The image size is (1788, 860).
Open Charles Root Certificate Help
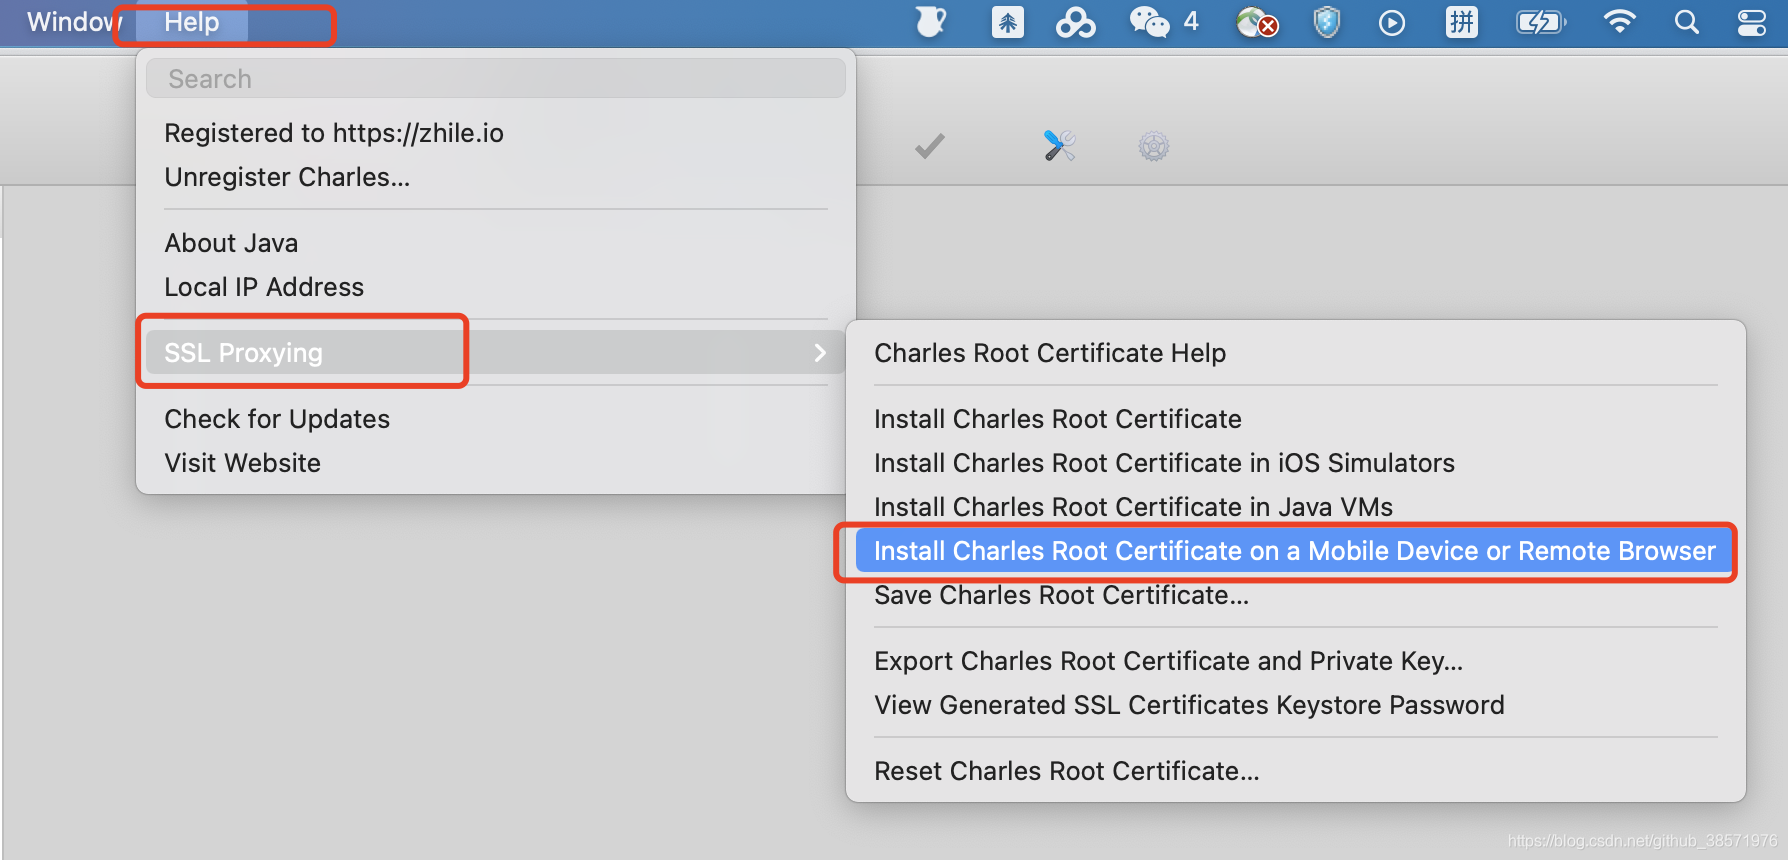tap(1050, 353)
